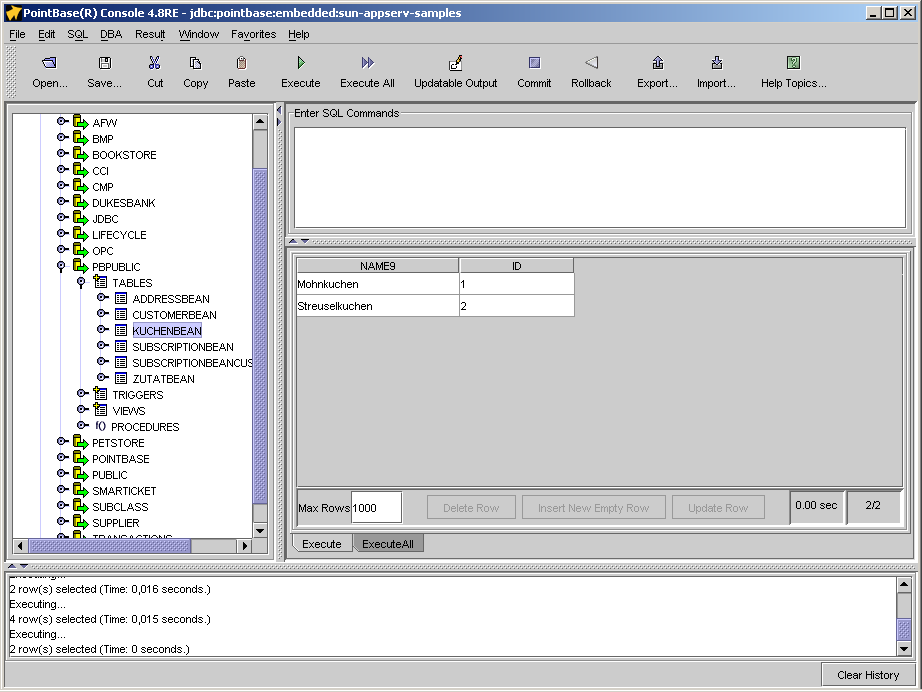
Task: Click the Clear History button
Action: [868, 675]
